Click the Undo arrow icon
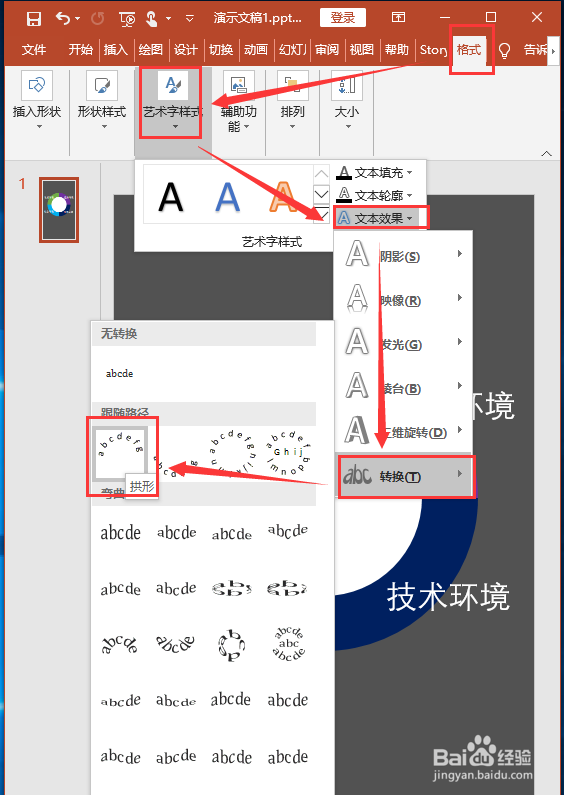564x795 pixels. (x=63, y=19)
